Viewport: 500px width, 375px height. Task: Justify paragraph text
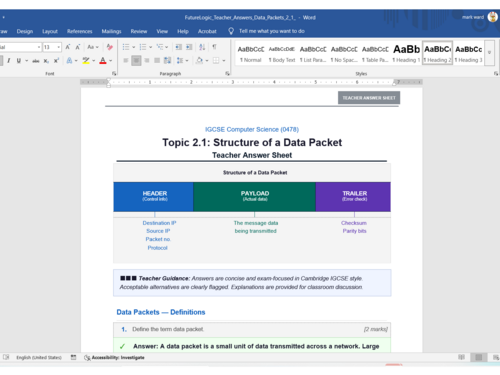coord(157,61)
